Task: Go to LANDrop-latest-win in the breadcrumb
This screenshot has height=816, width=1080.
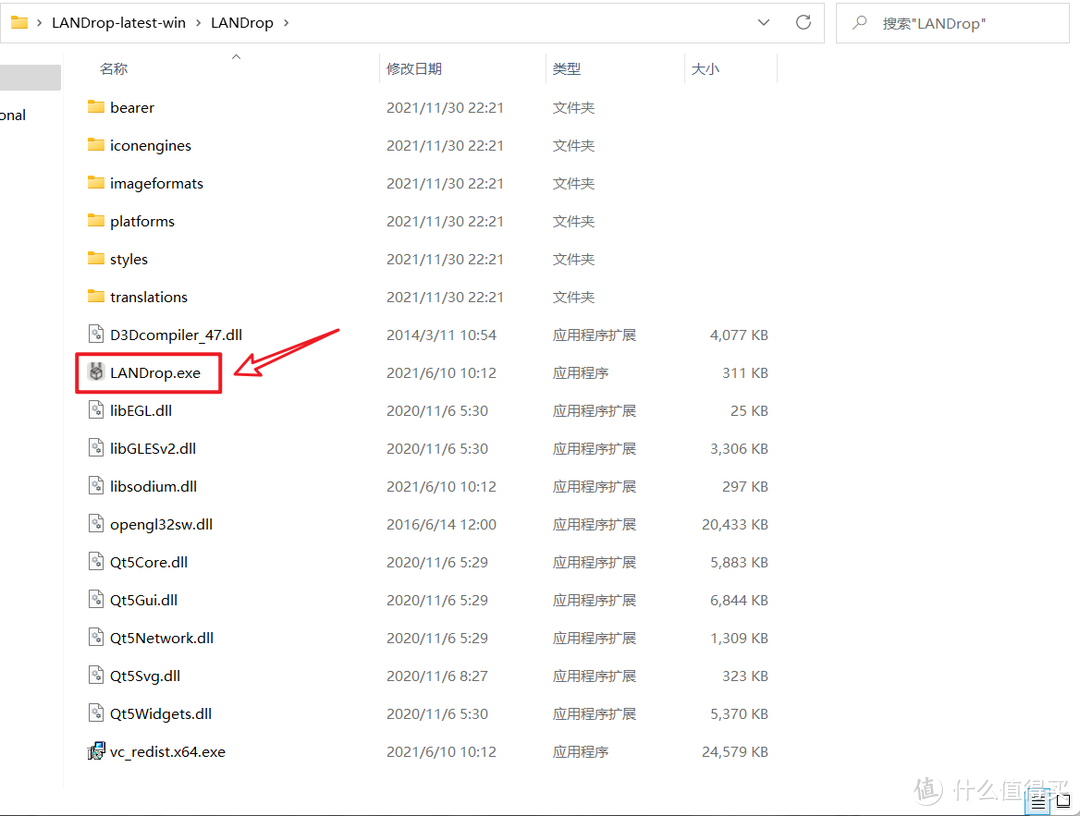Action: tap(118, 23)
